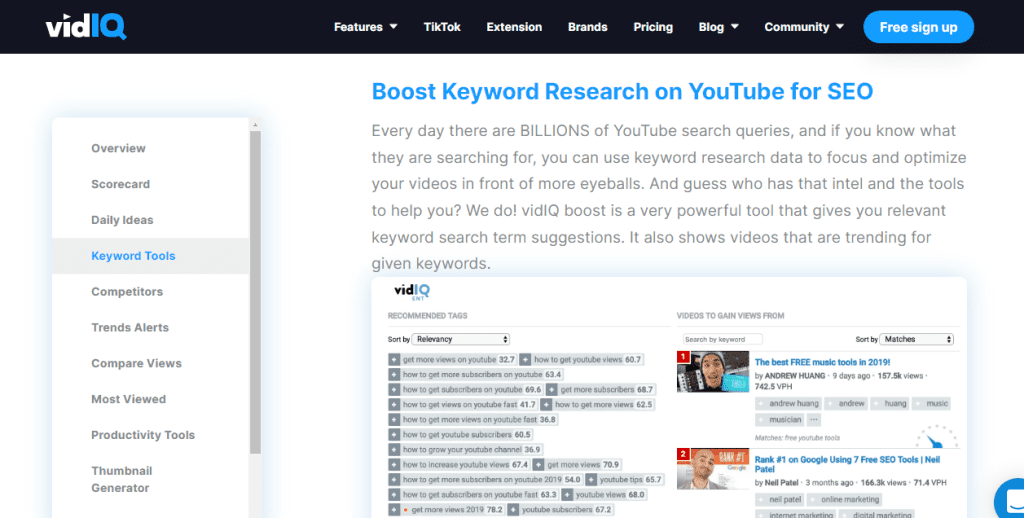Click plus icon beside 'how to get youtube views'
This screenshot has height=518, width=1024.
pyautogui.click(x=525, y=360)
